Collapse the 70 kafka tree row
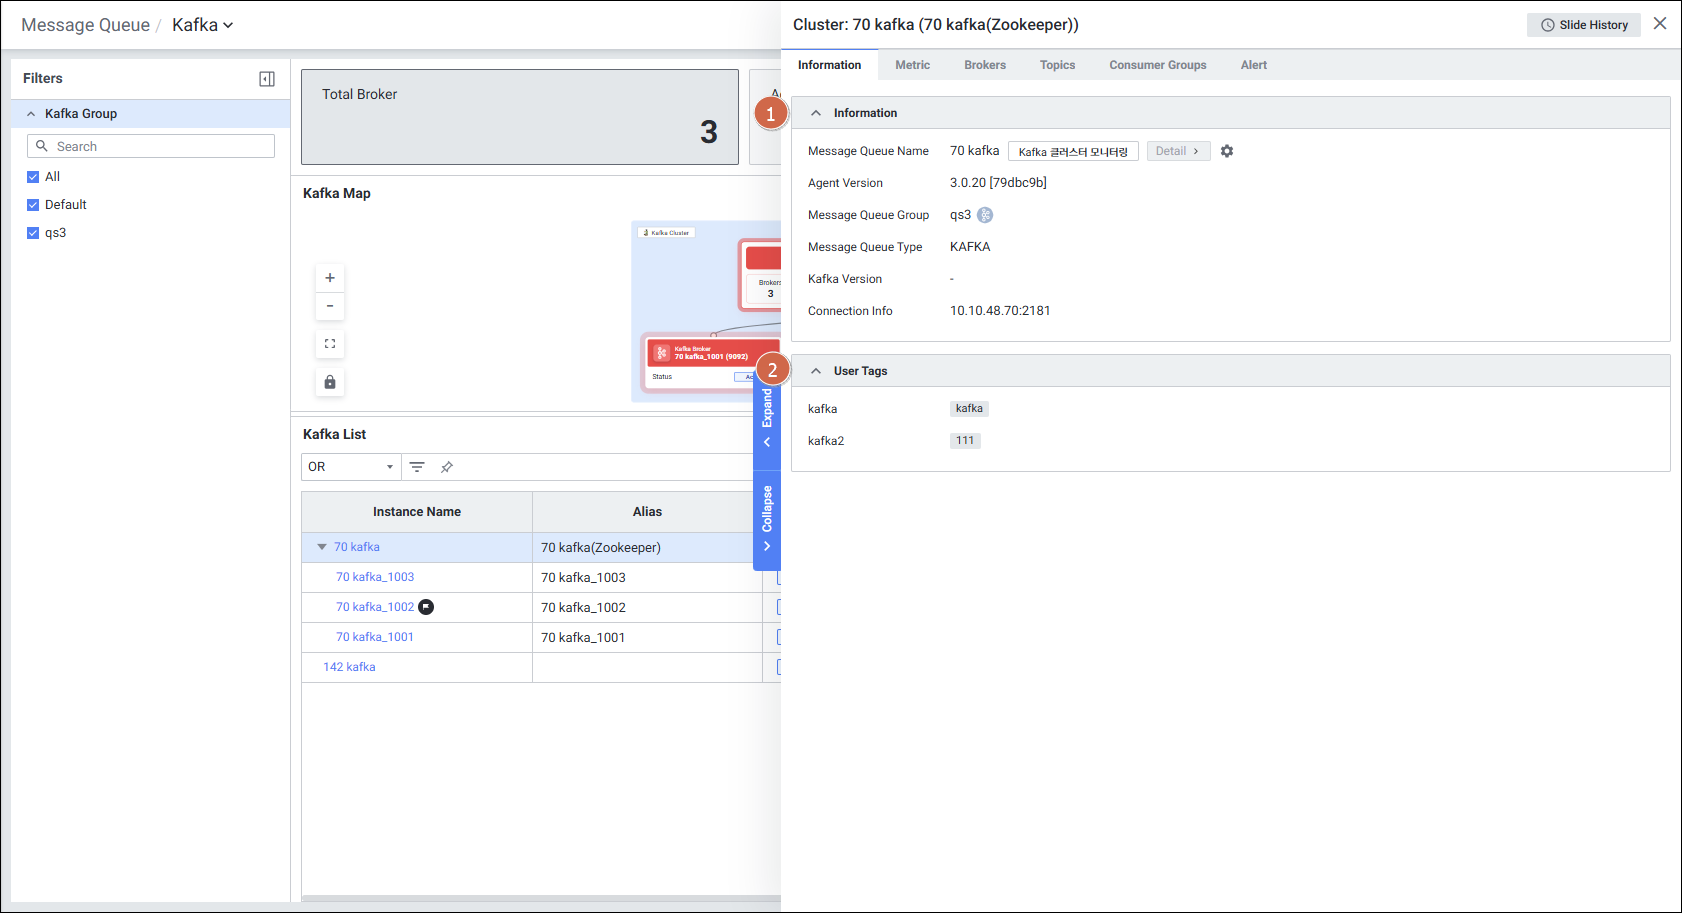The width and height of the screenshot is (1682, 913). (x=322, y=547)
